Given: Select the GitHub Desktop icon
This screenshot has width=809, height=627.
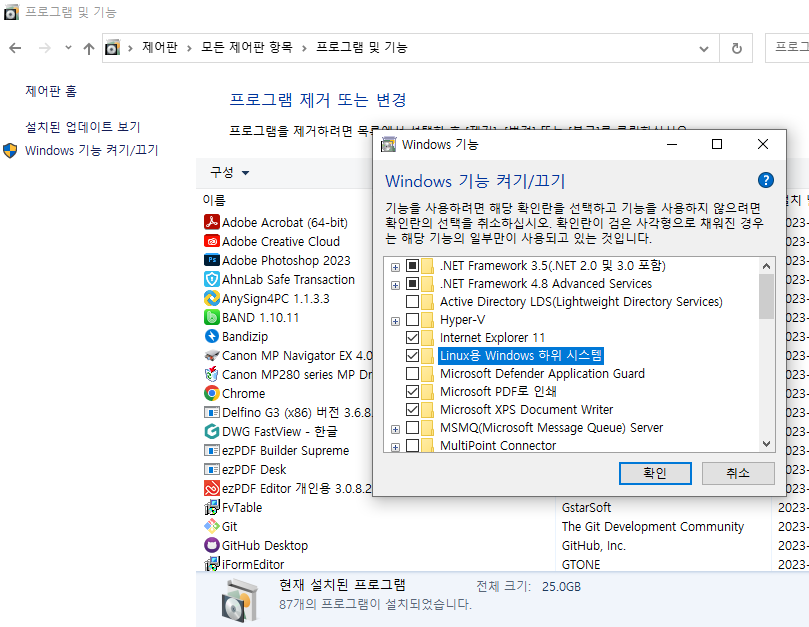Looking at the screenshot, I should 212,545.
